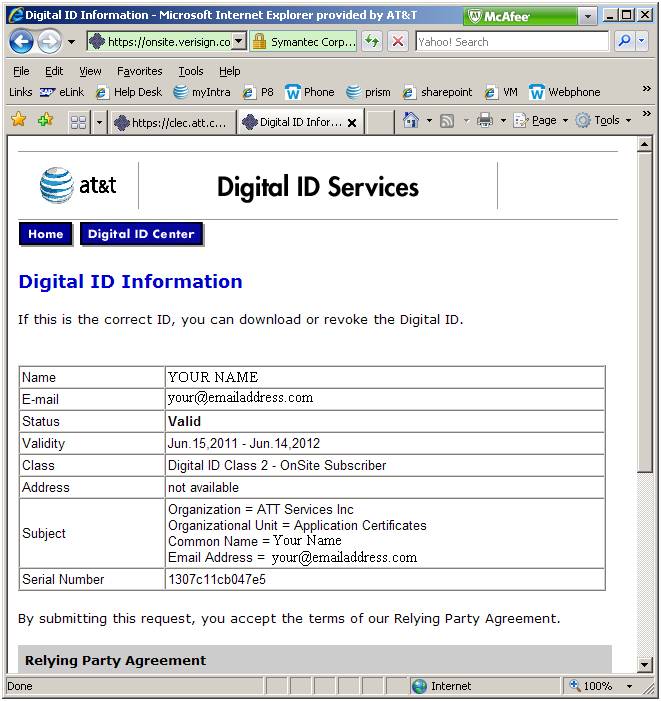Open the Webphone links bar shortcut
This screenshot has width=661, height=701.
click(x=564, y=92)
